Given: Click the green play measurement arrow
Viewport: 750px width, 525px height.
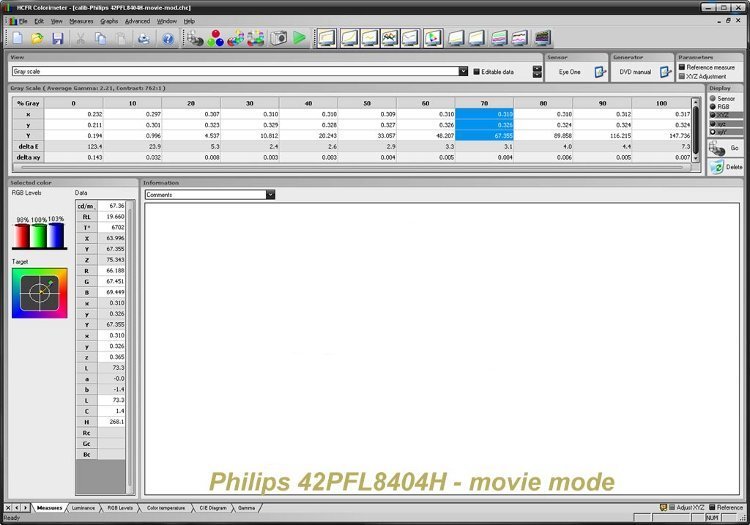Looking at the screenshot, I should (299, 38).
